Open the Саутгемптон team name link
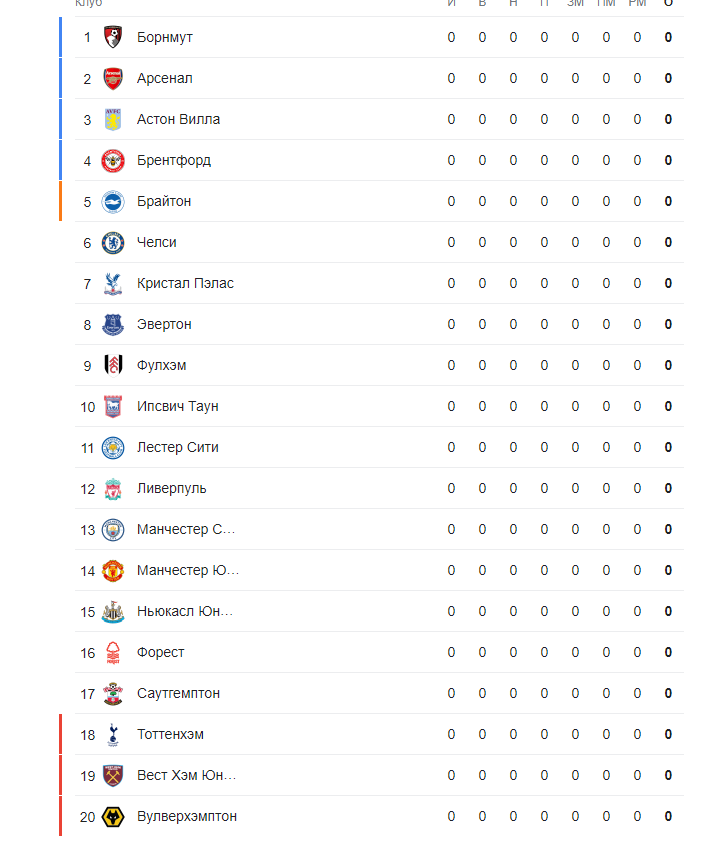 pos(178,693)
